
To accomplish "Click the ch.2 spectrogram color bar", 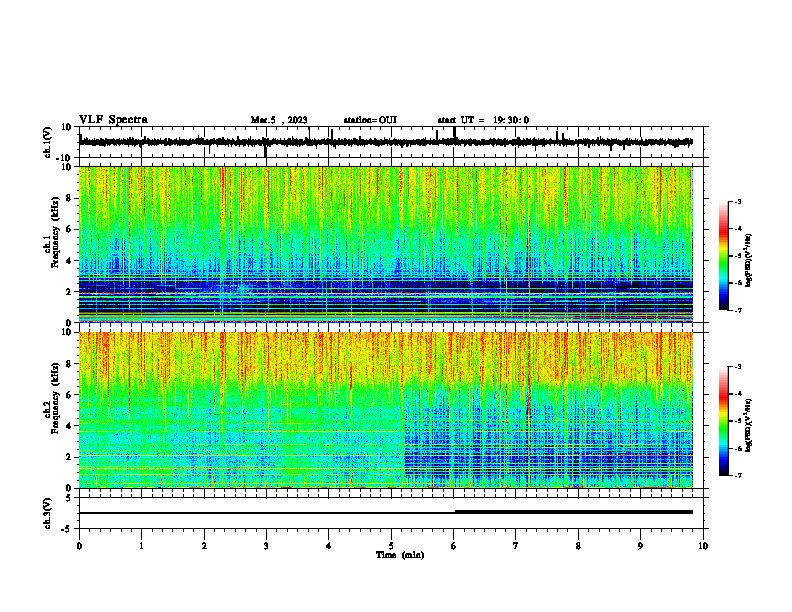I will 724,421.
